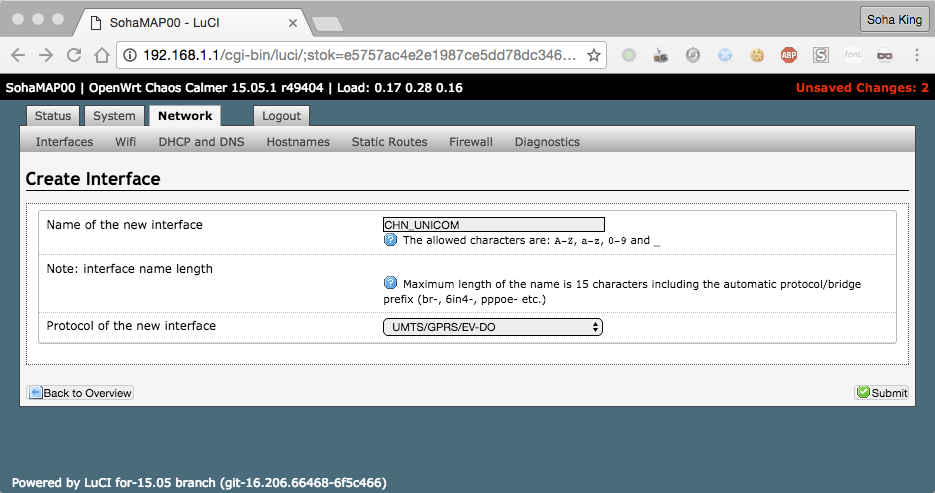Select the Logout tab
The height and width of the screenshot is (493, 935).
[x=281, y=116]
